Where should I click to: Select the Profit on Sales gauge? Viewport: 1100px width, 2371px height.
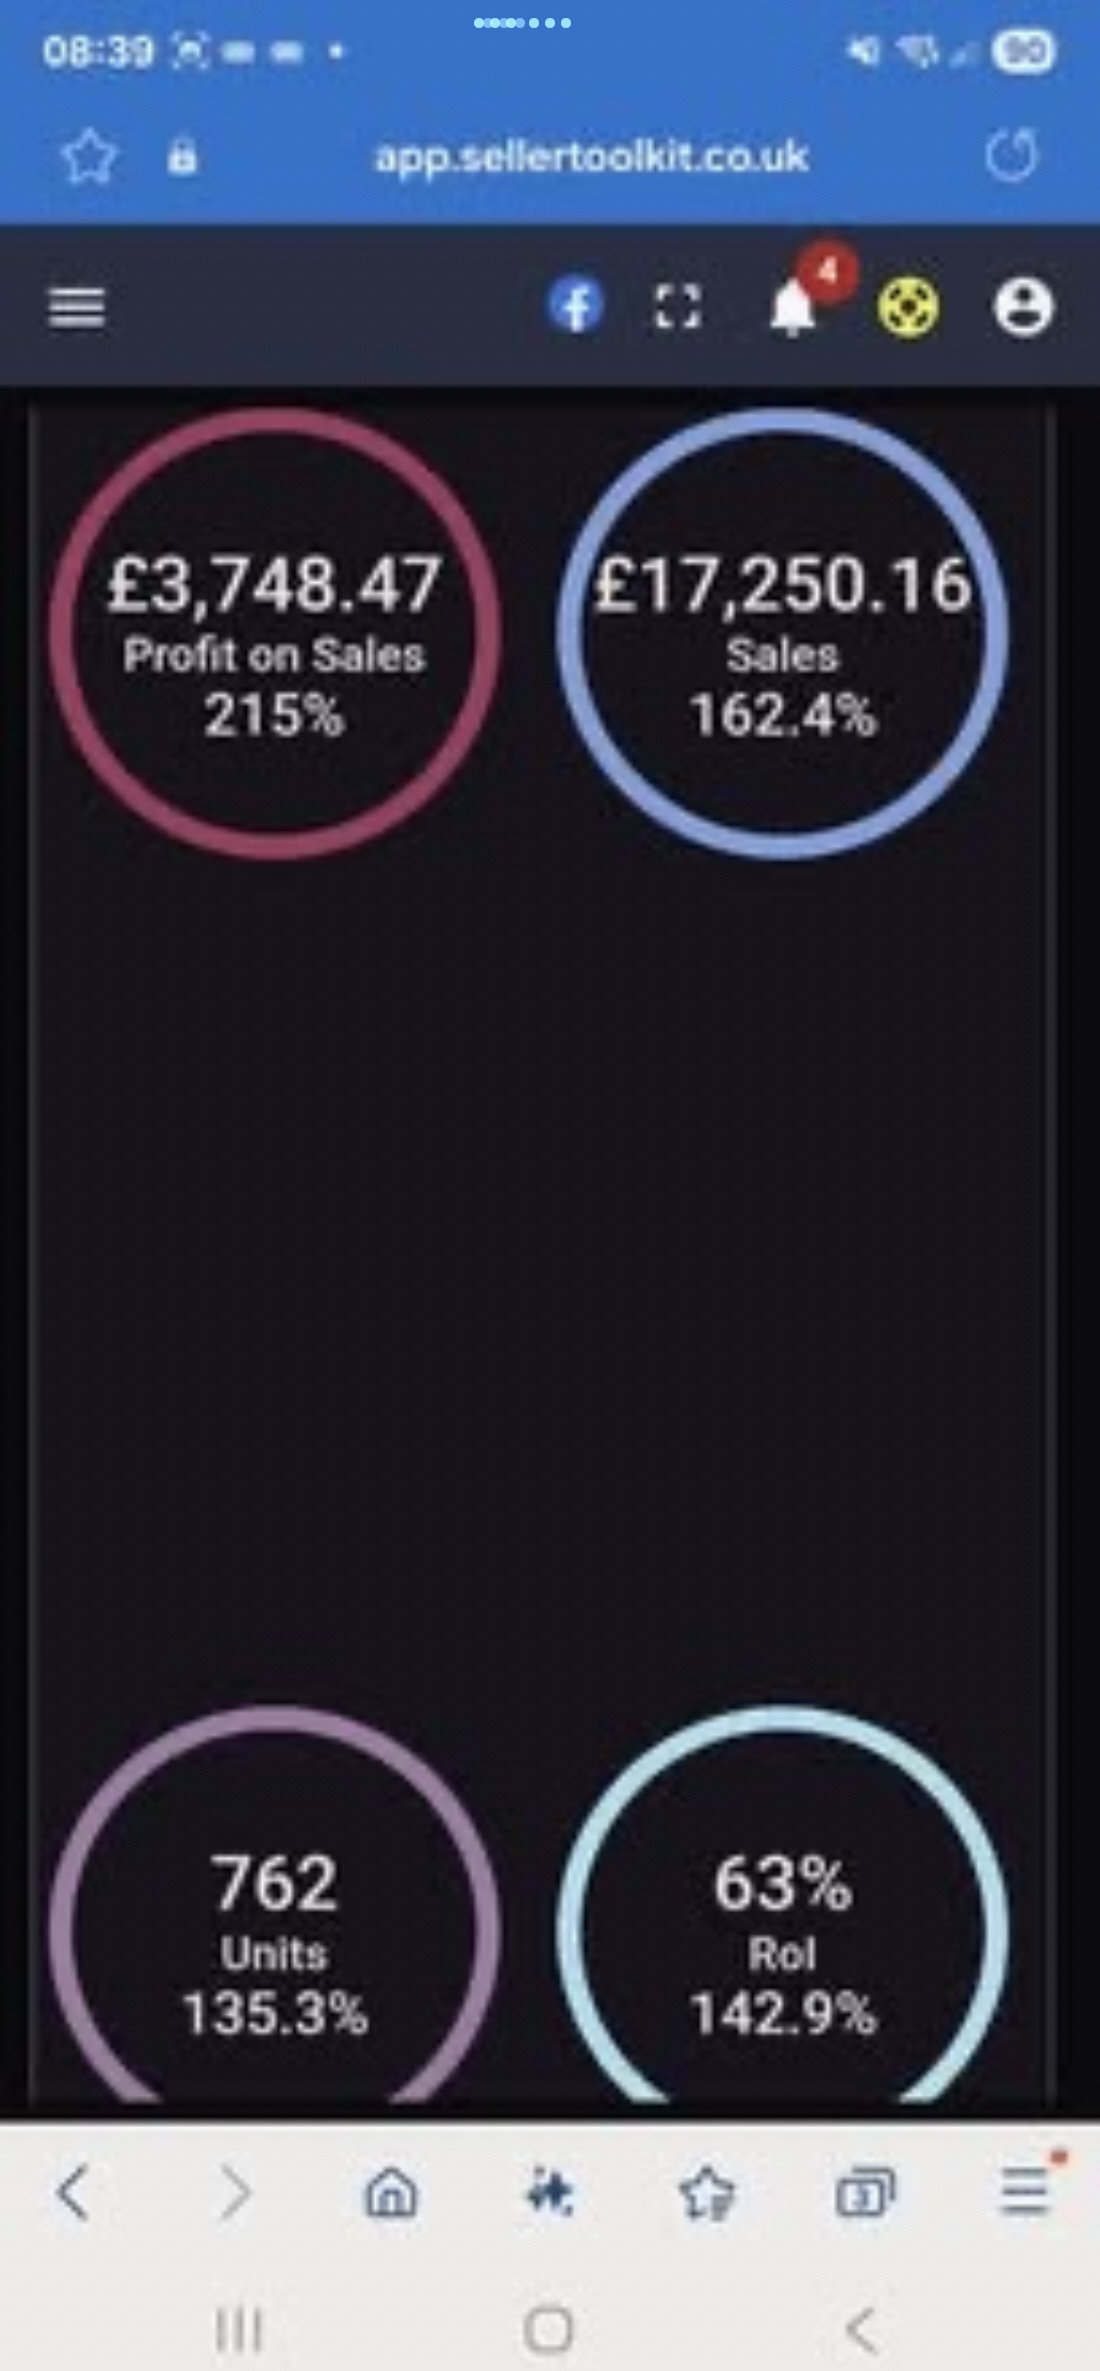(x=275, y=634)
